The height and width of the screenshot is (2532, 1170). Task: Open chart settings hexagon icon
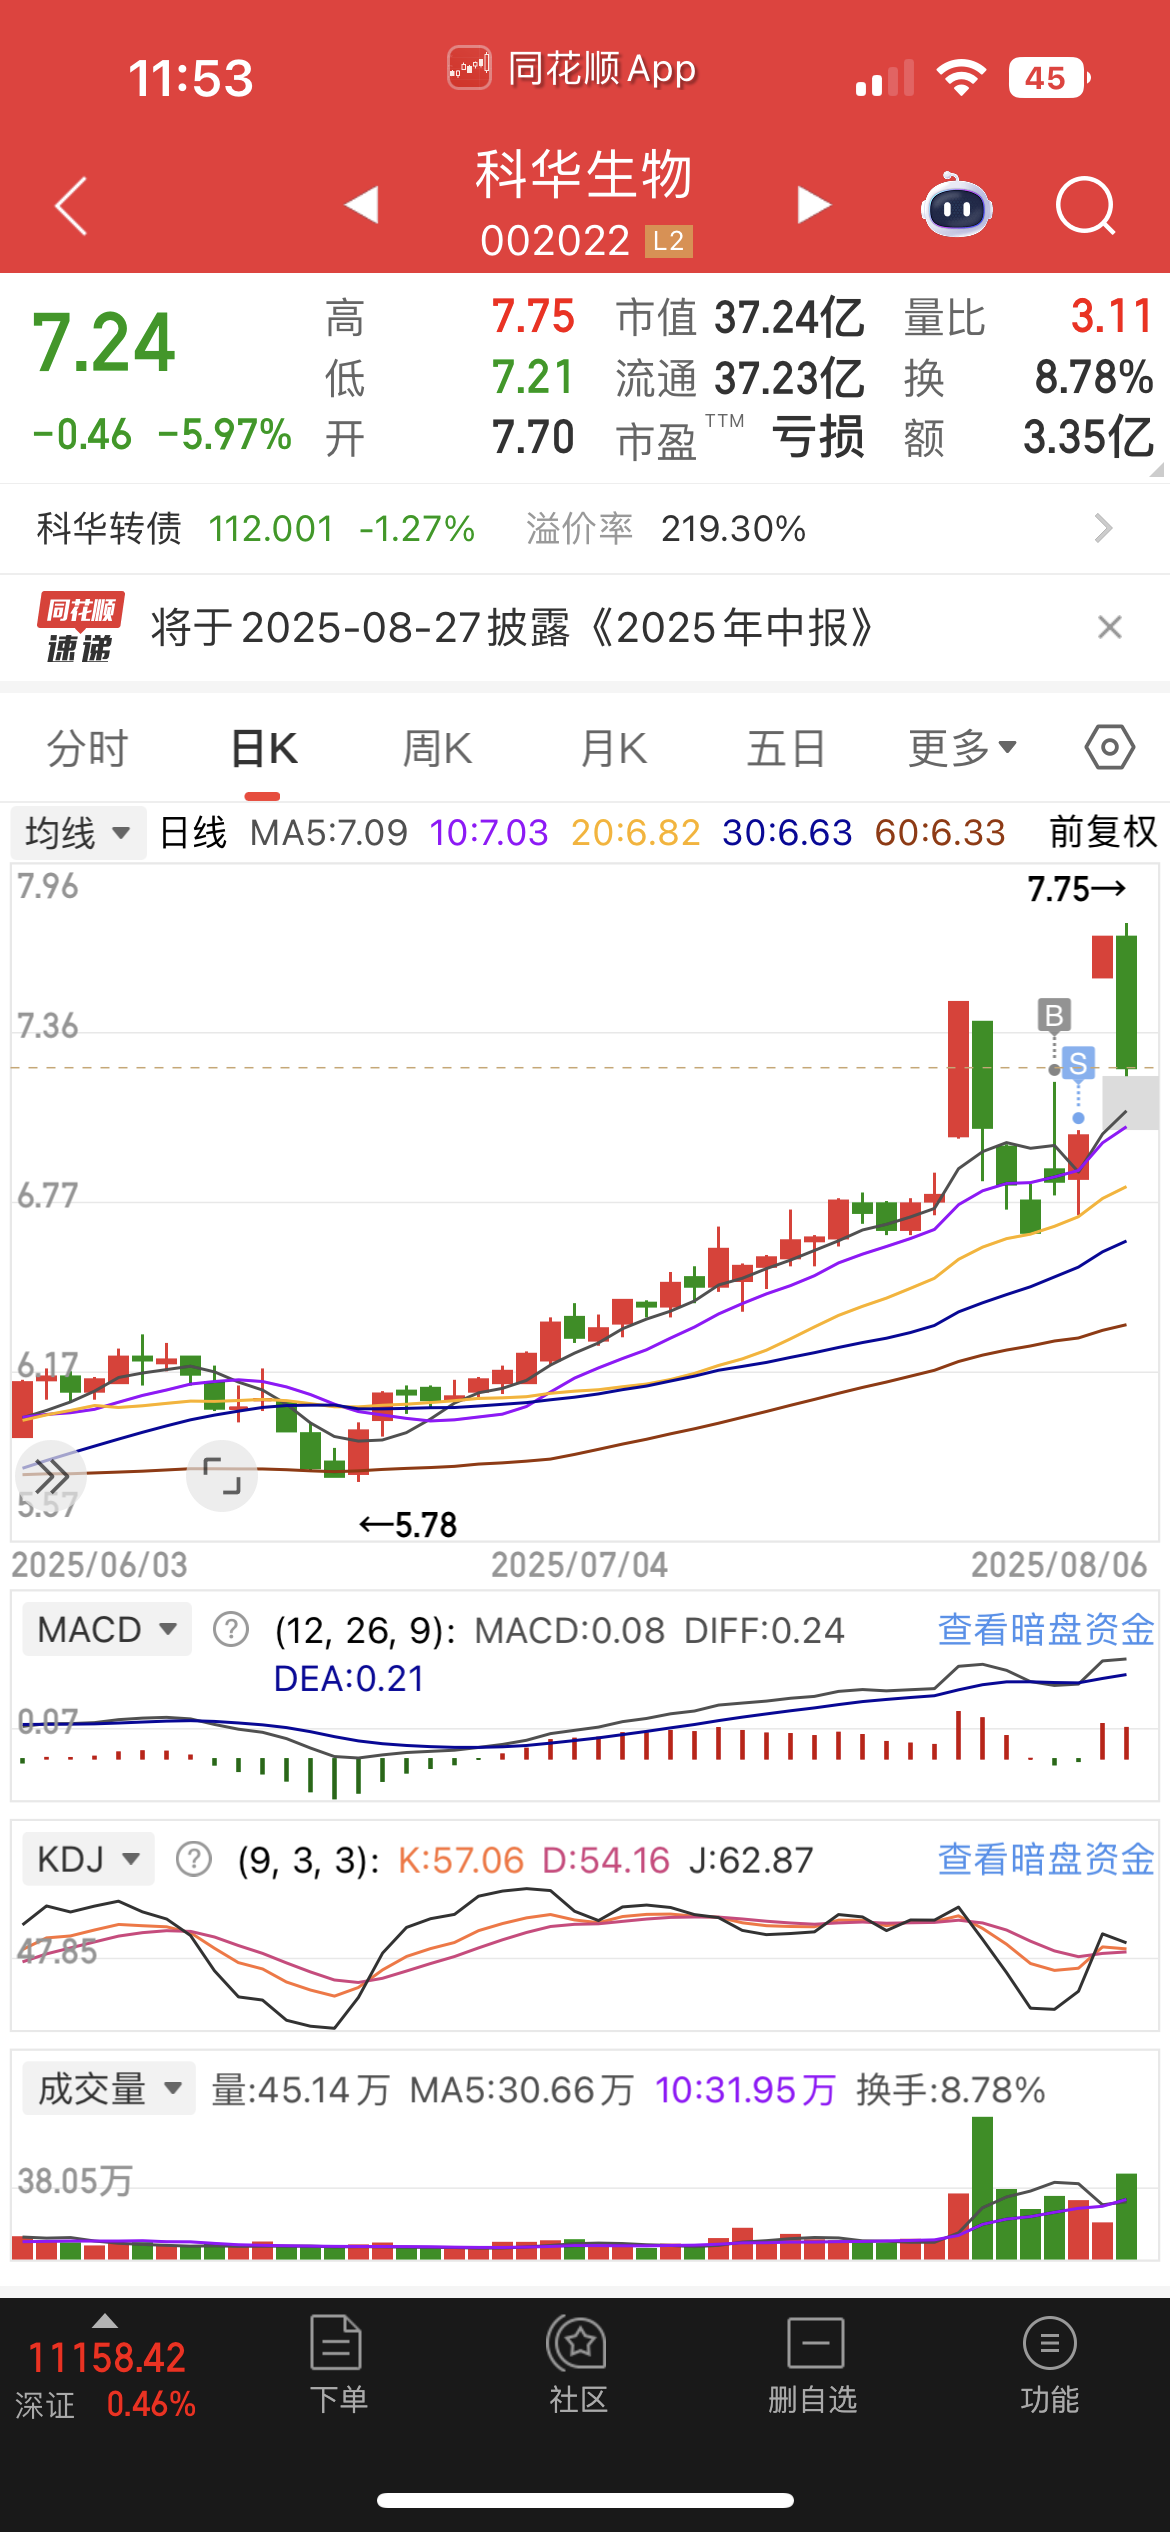tap(1110, 748)
